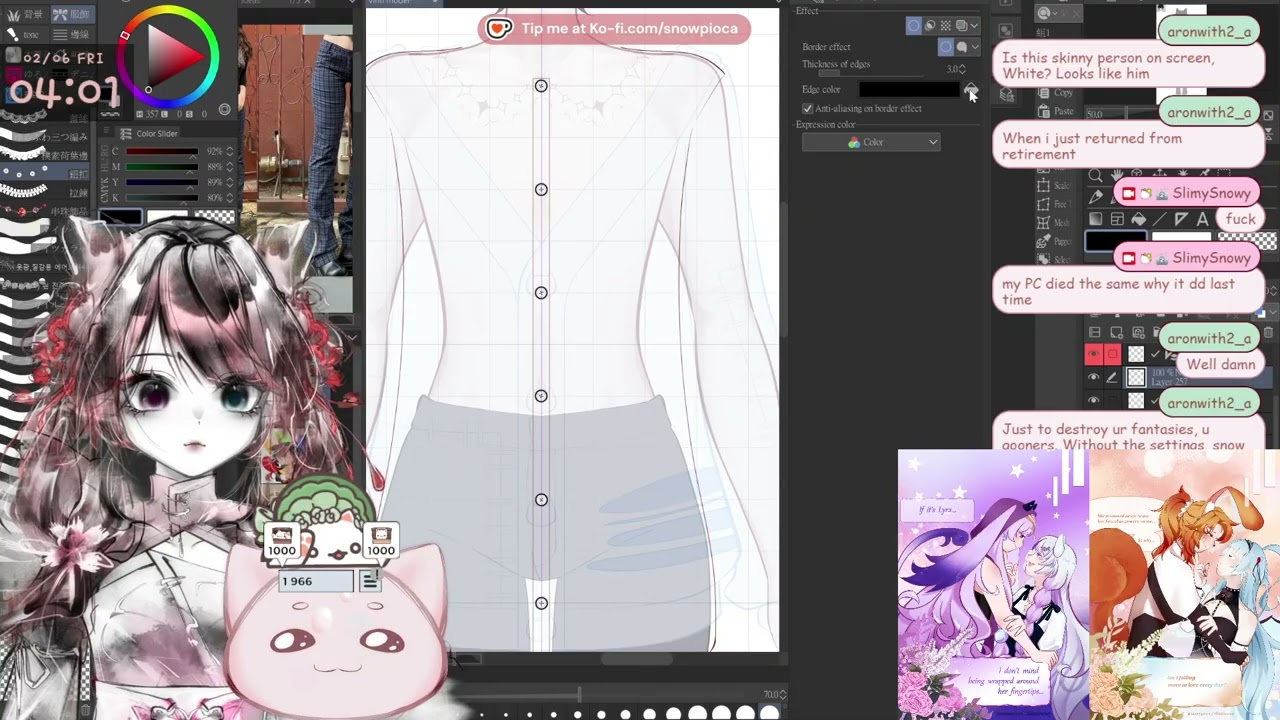Select the Fill bucket tool
Screen dimensions: 1280x720
click(x=1138, y=219)
